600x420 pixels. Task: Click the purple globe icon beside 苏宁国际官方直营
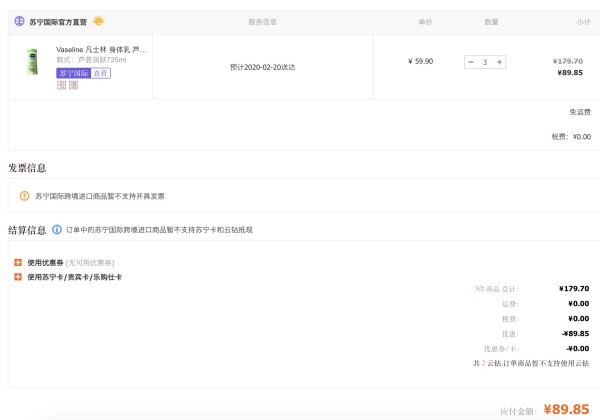(x=19, y=21)
